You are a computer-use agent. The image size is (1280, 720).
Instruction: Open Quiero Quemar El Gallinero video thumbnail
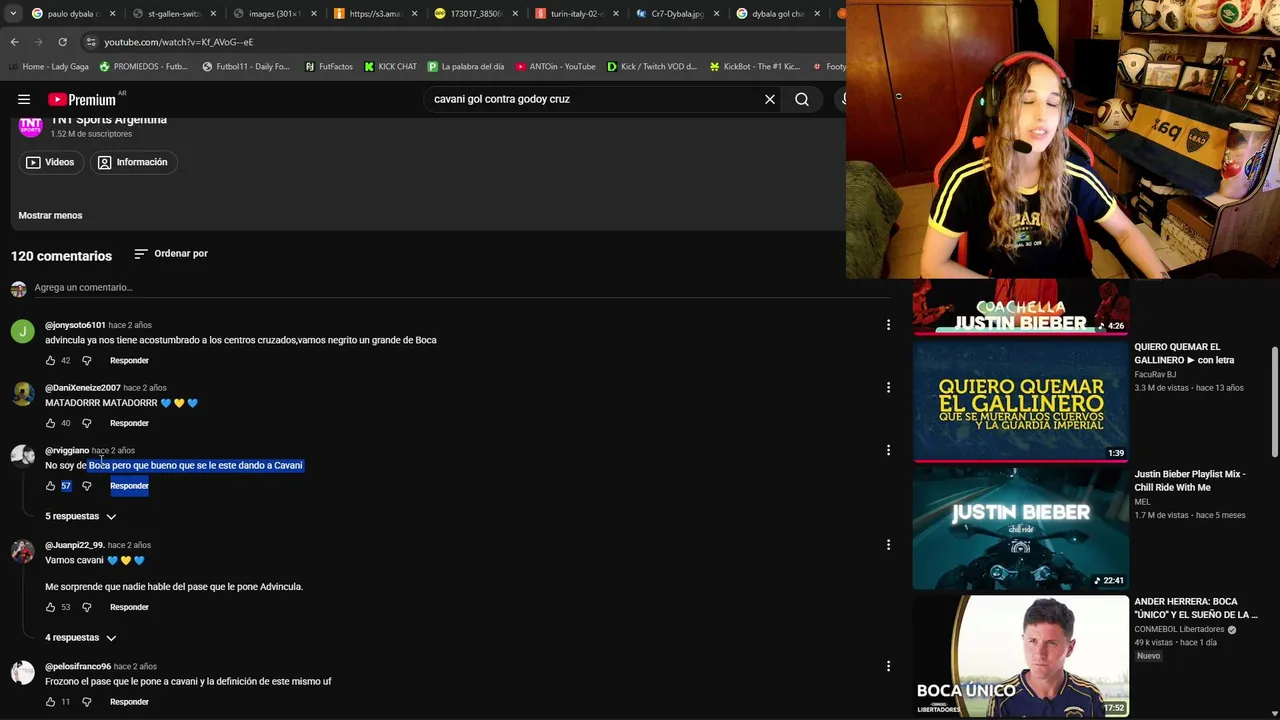pyautogui.click(x=1021, y=402)
